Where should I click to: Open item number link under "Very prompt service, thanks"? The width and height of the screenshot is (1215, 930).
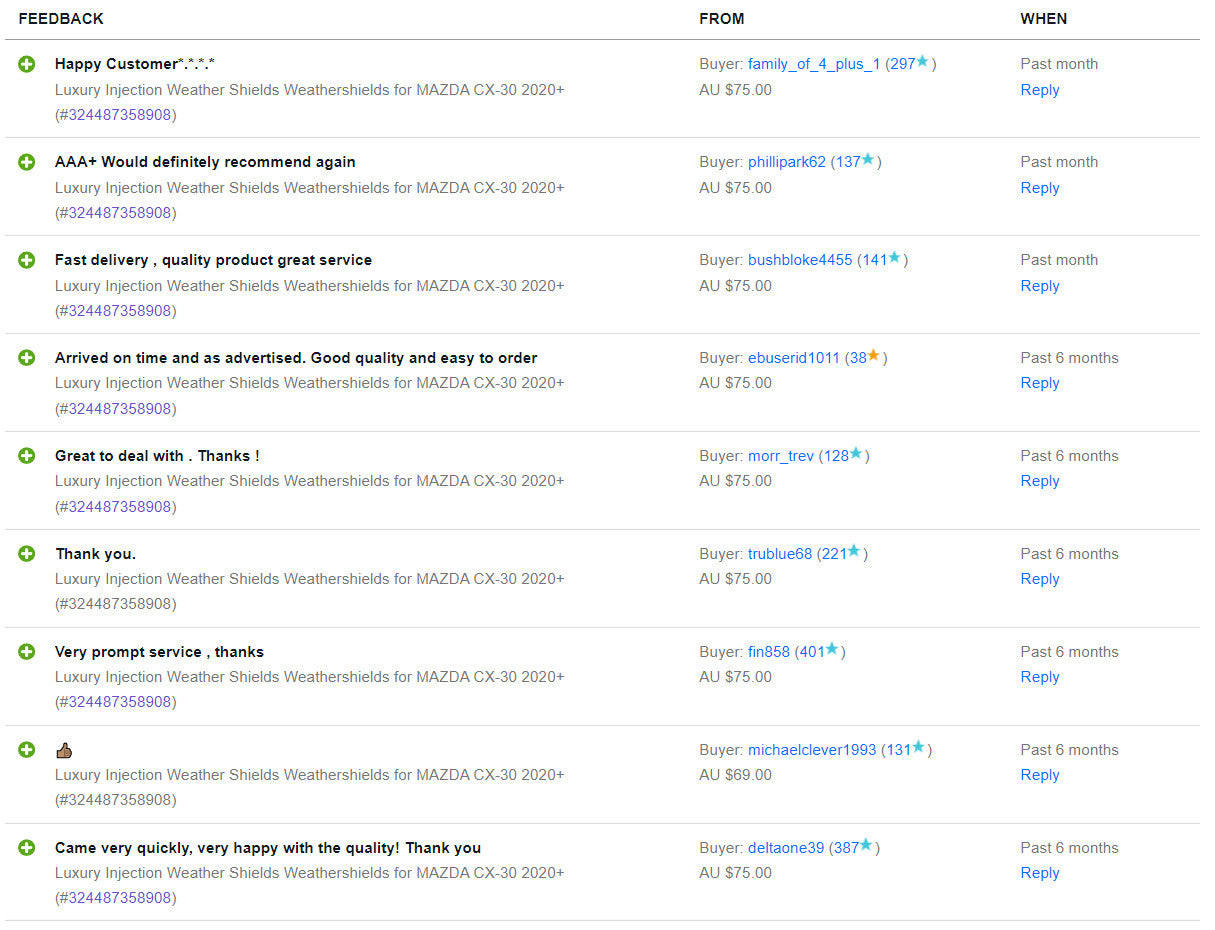click(x=116, y=702)
